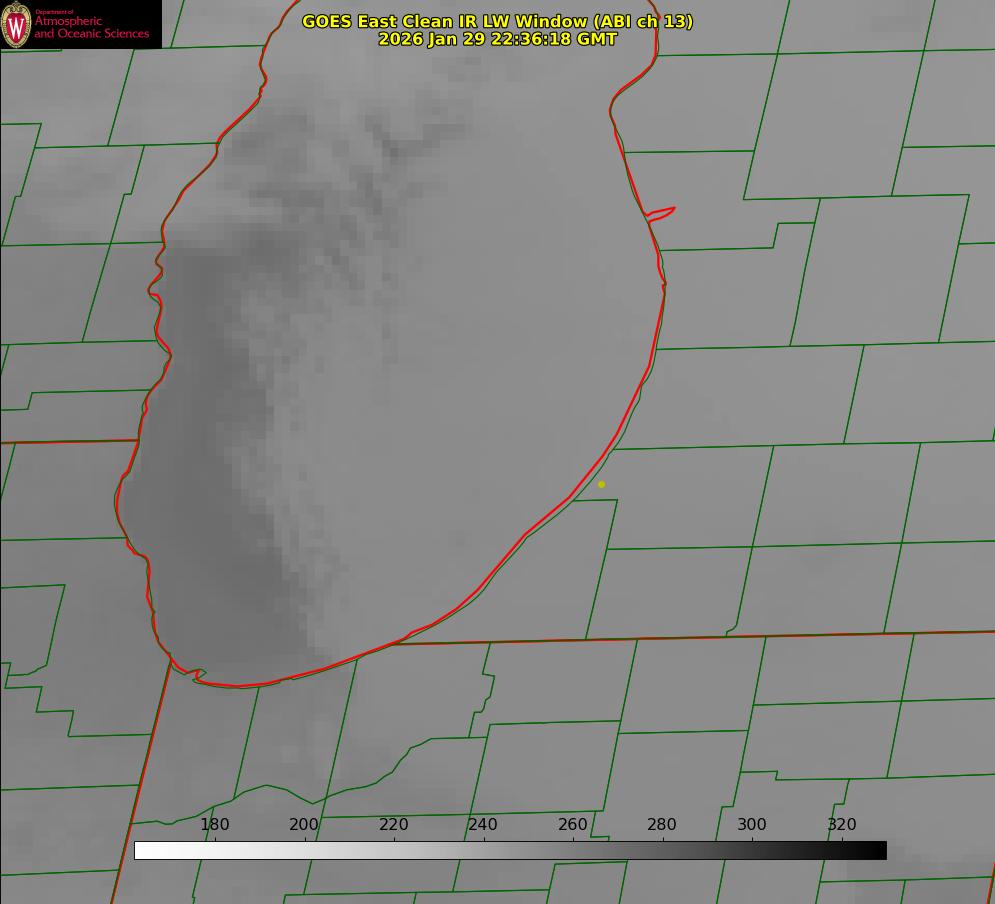Select the 280 label on the colorbar
Screen dimensions: 995x904
tap(662, 824)
